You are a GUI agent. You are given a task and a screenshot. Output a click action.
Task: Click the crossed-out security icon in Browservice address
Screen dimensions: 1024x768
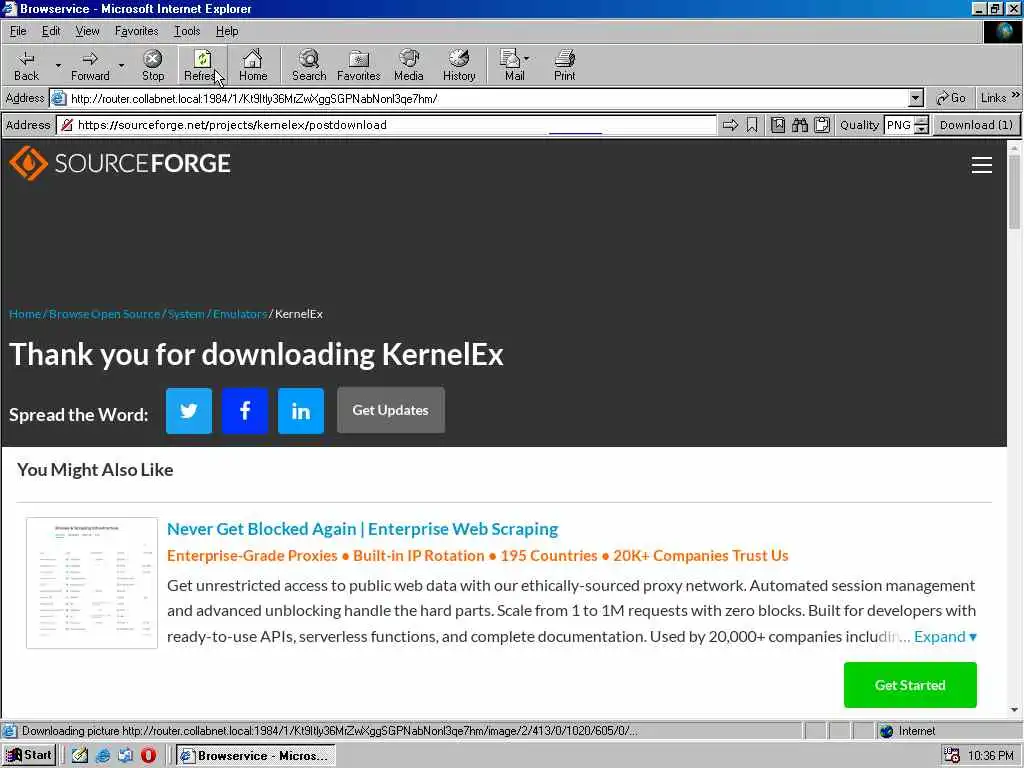point(67,125)
